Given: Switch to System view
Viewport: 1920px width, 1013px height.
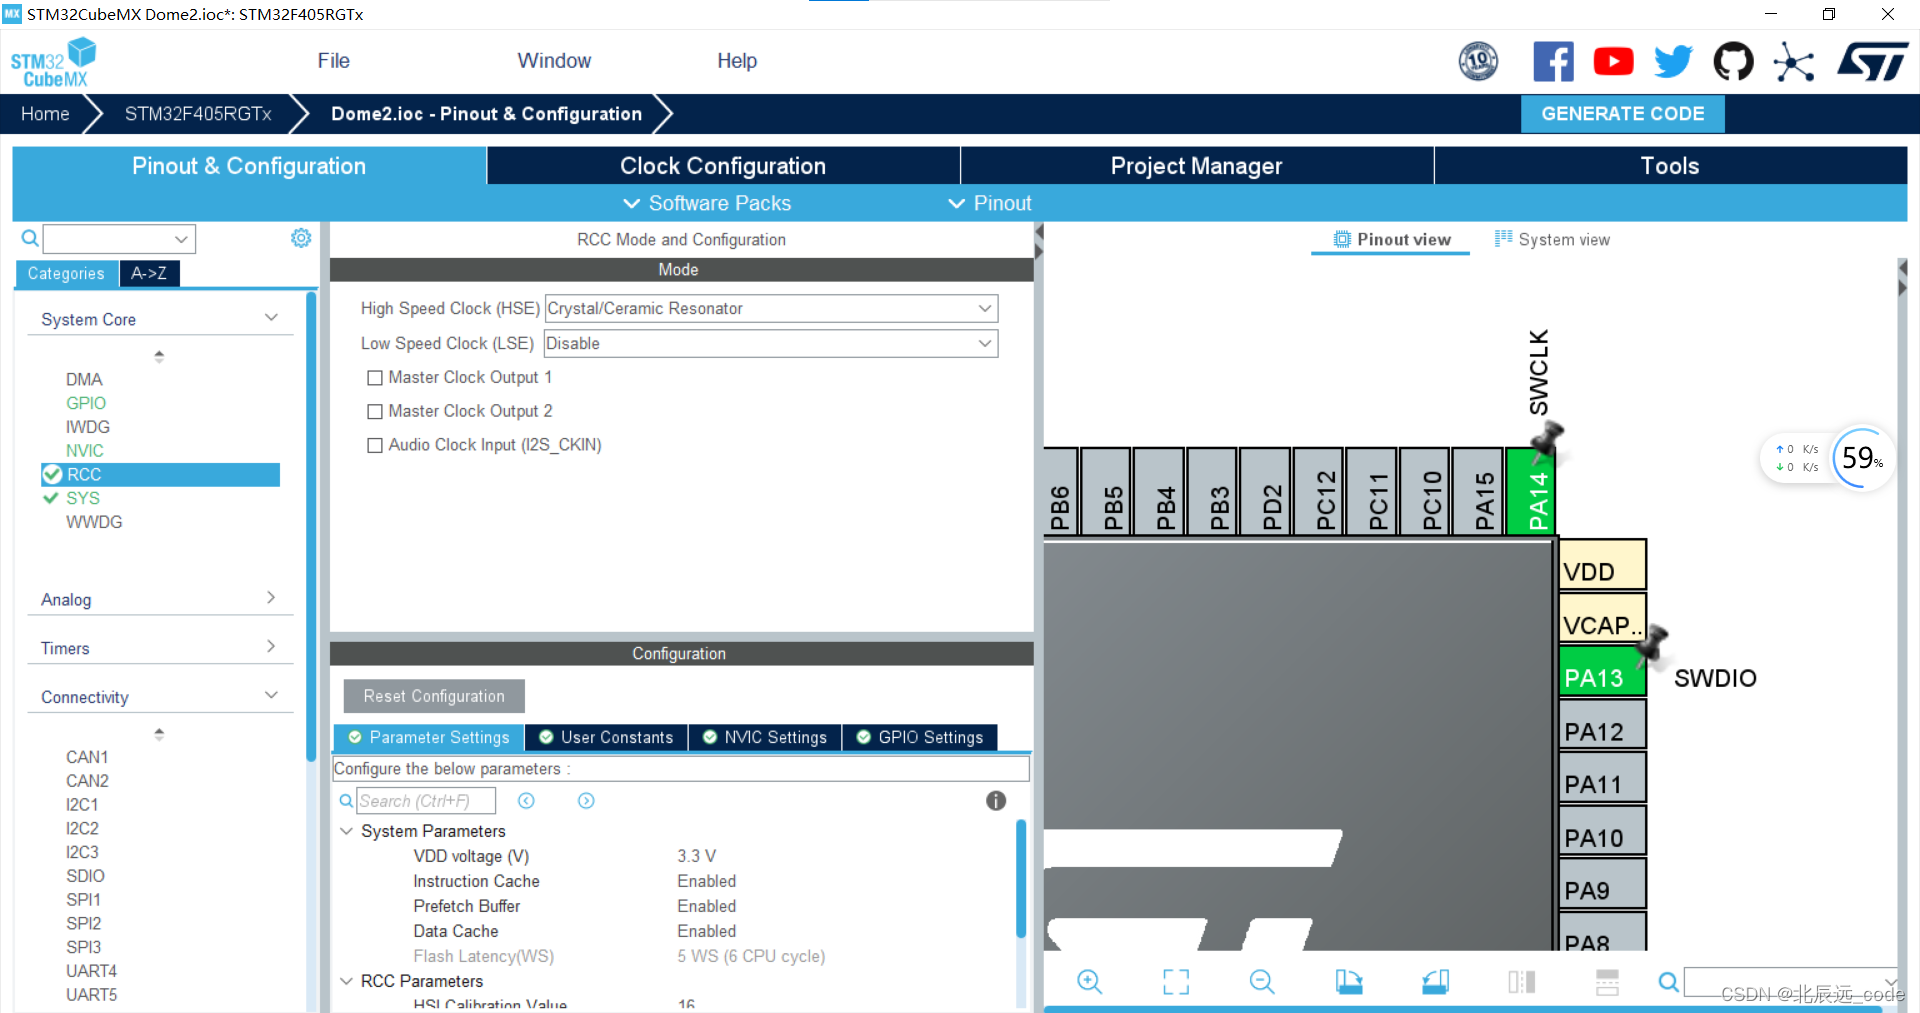Looking at the screenshot, I should point(1552,239).
